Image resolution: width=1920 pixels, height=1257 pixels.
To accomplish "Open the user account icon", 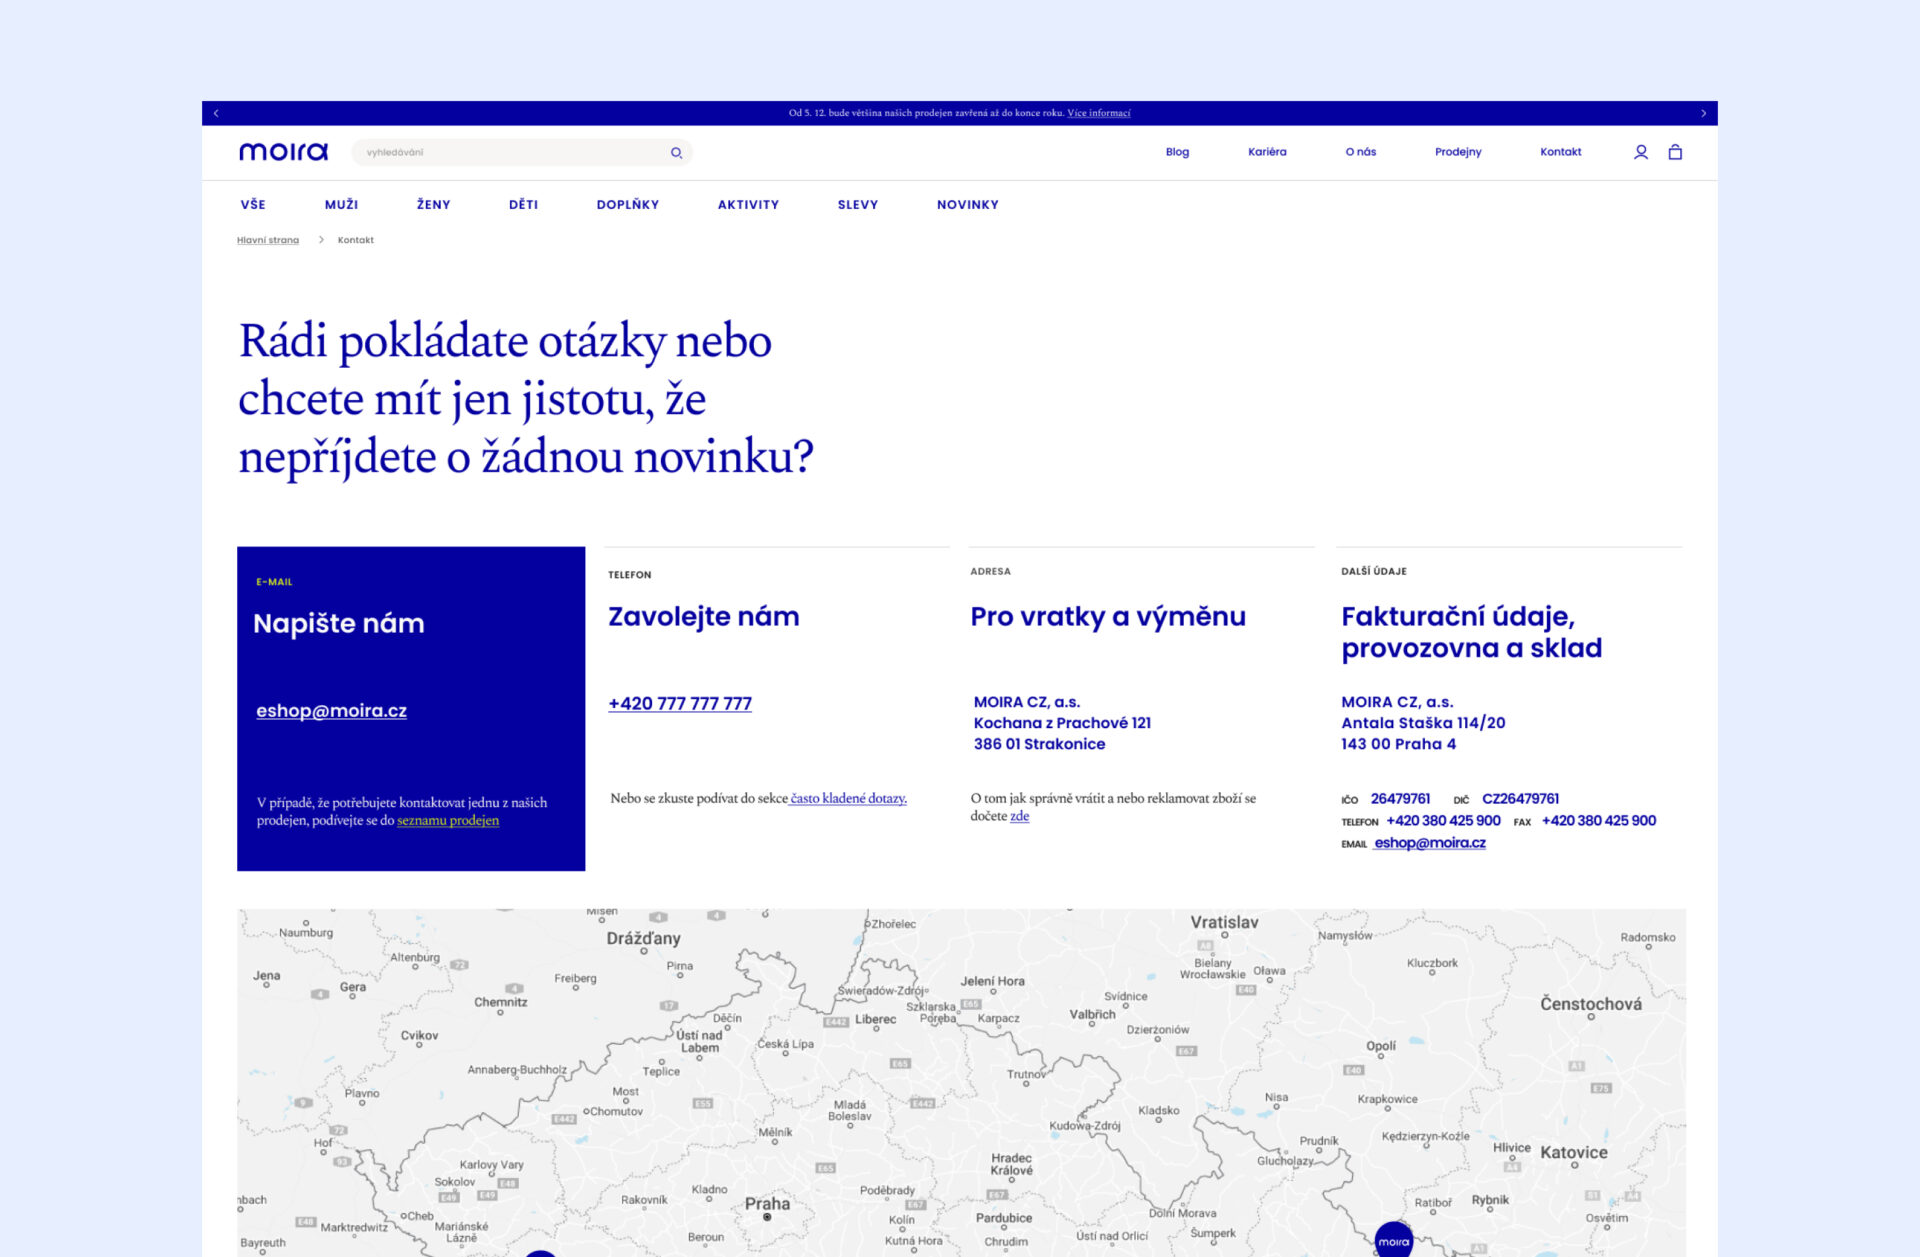I will (1640, 152).
